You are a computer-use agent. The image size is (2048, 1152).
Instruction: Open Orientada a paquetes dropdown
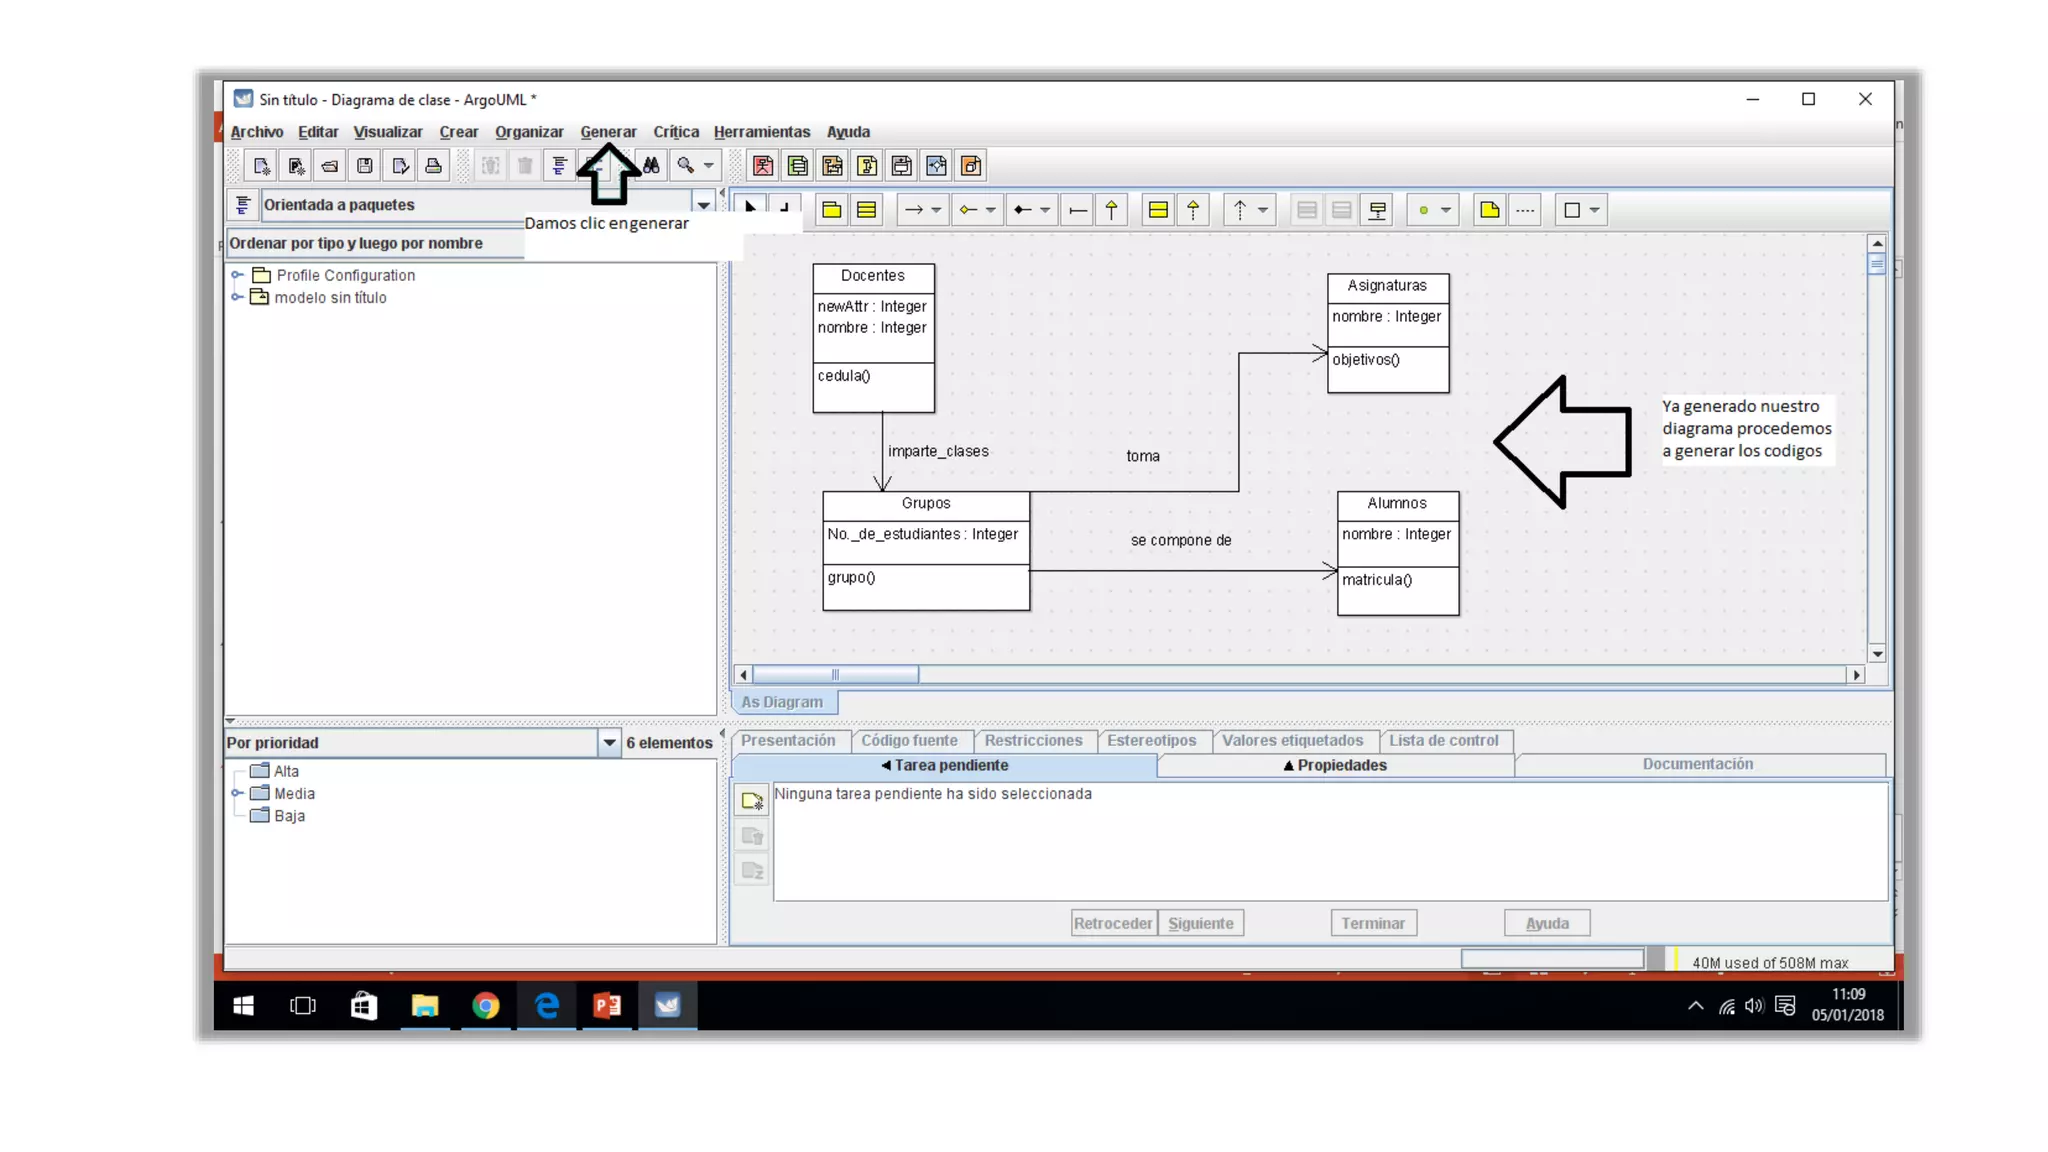pyautogui.click(x=703, y=205)
